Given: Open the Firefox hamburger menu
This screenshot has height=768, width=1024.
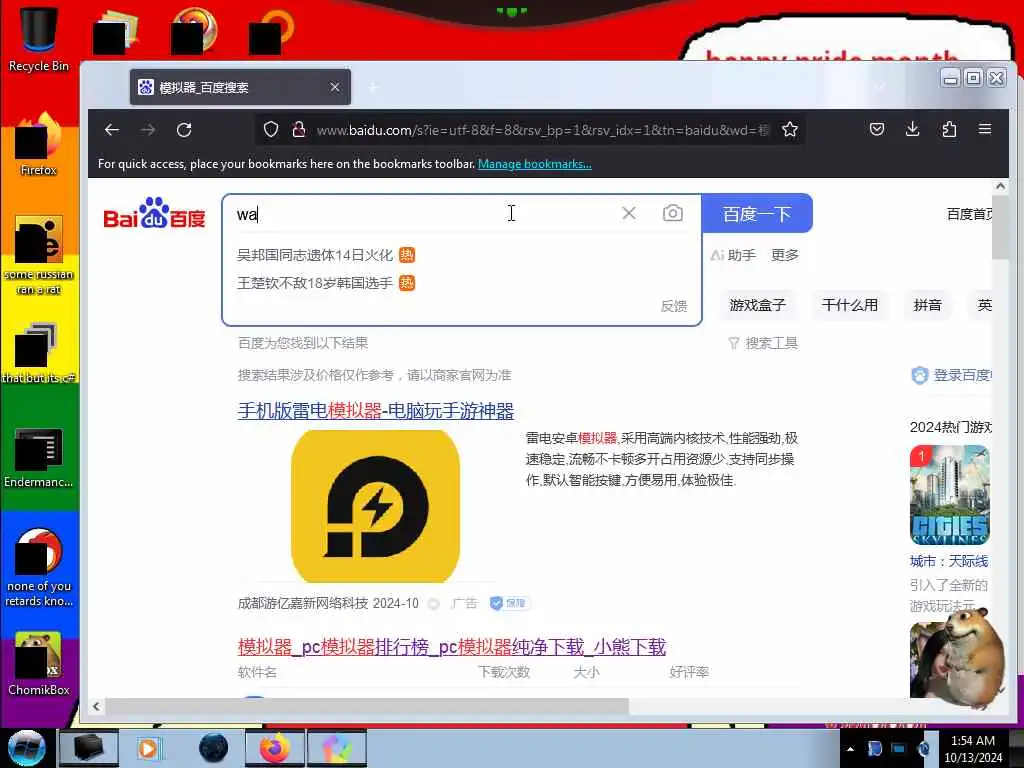Looking at the screenshot, I should [985, 129].
